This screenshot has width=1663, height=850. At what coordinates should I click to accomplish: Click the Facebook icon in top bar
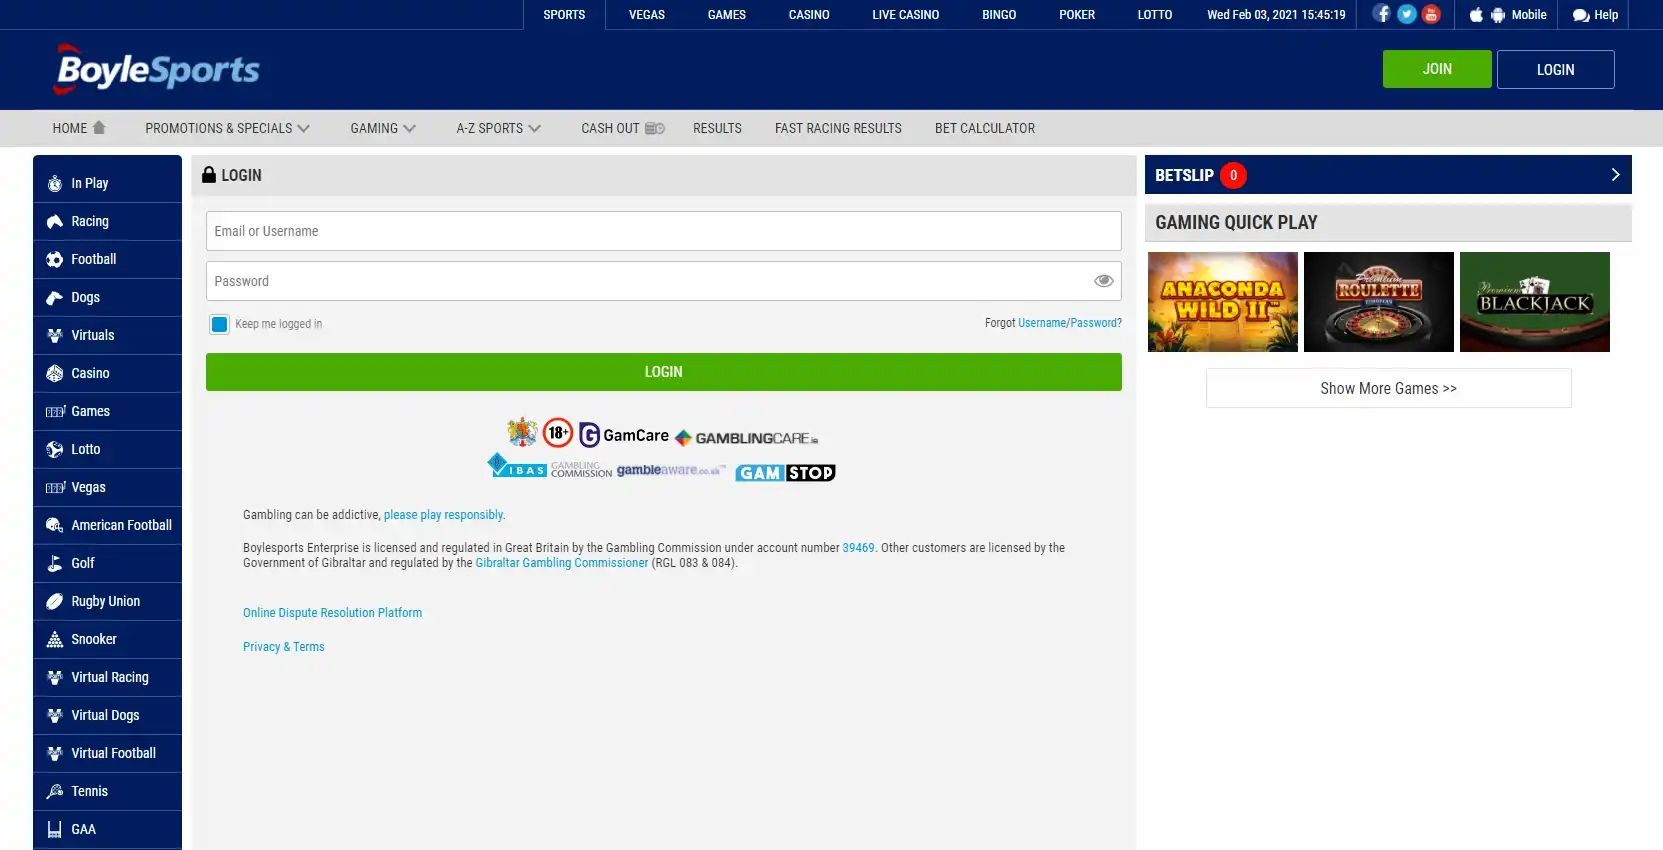click(x=1381, y=14)
